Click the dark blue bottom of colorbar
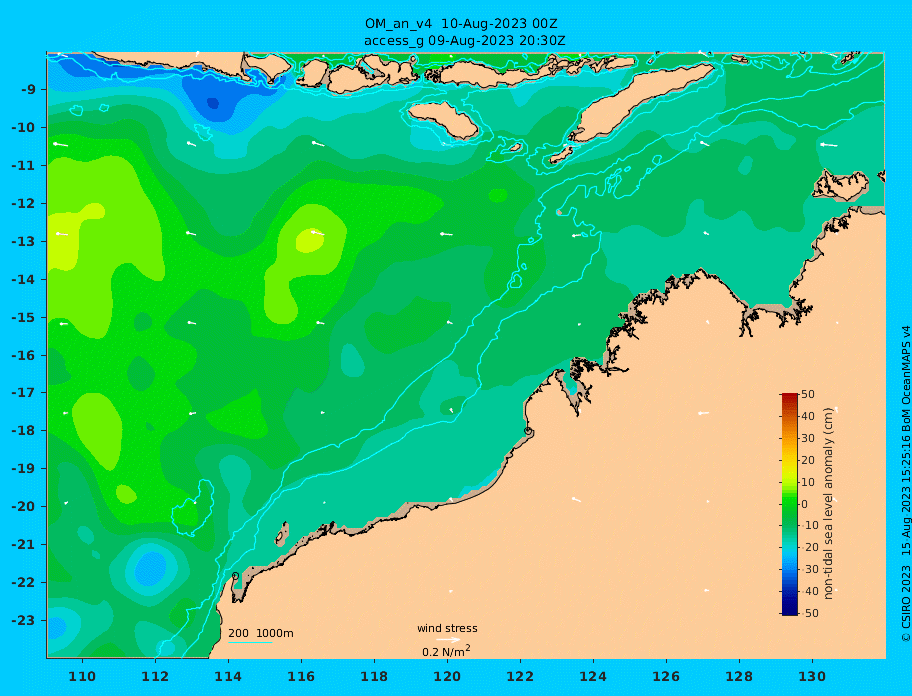The image size is (912, 696). pos(789,609)
